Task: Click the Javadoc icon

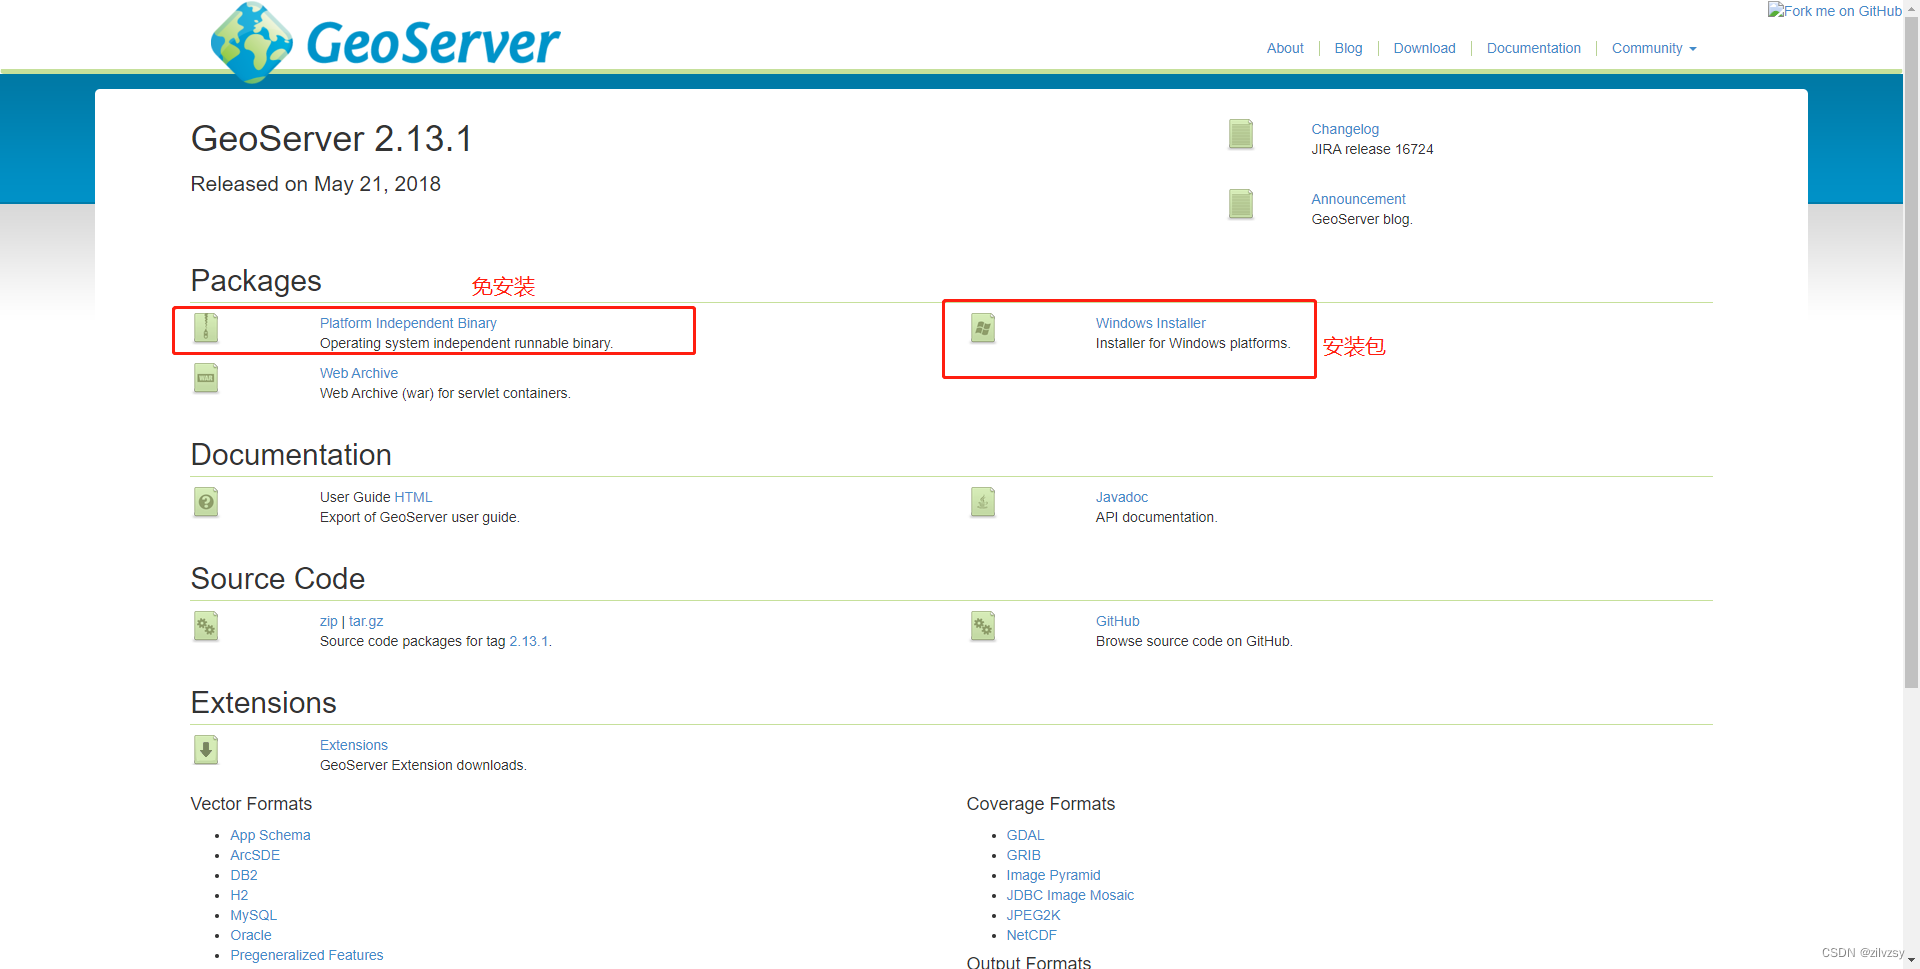Action: 983,502
